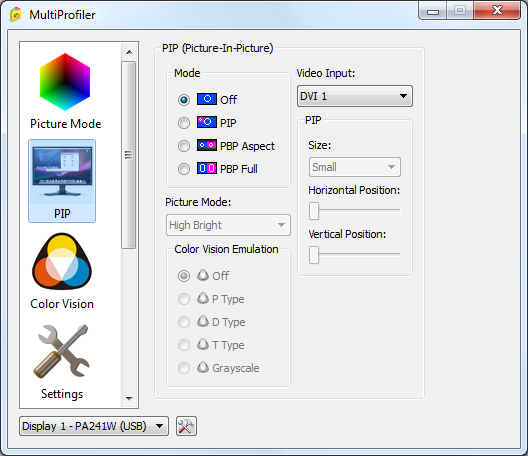Image resolution: width=528 pixels, height=456 pixels.
Task: Select the PBP Full radio button
Action: tap(184, 169)
